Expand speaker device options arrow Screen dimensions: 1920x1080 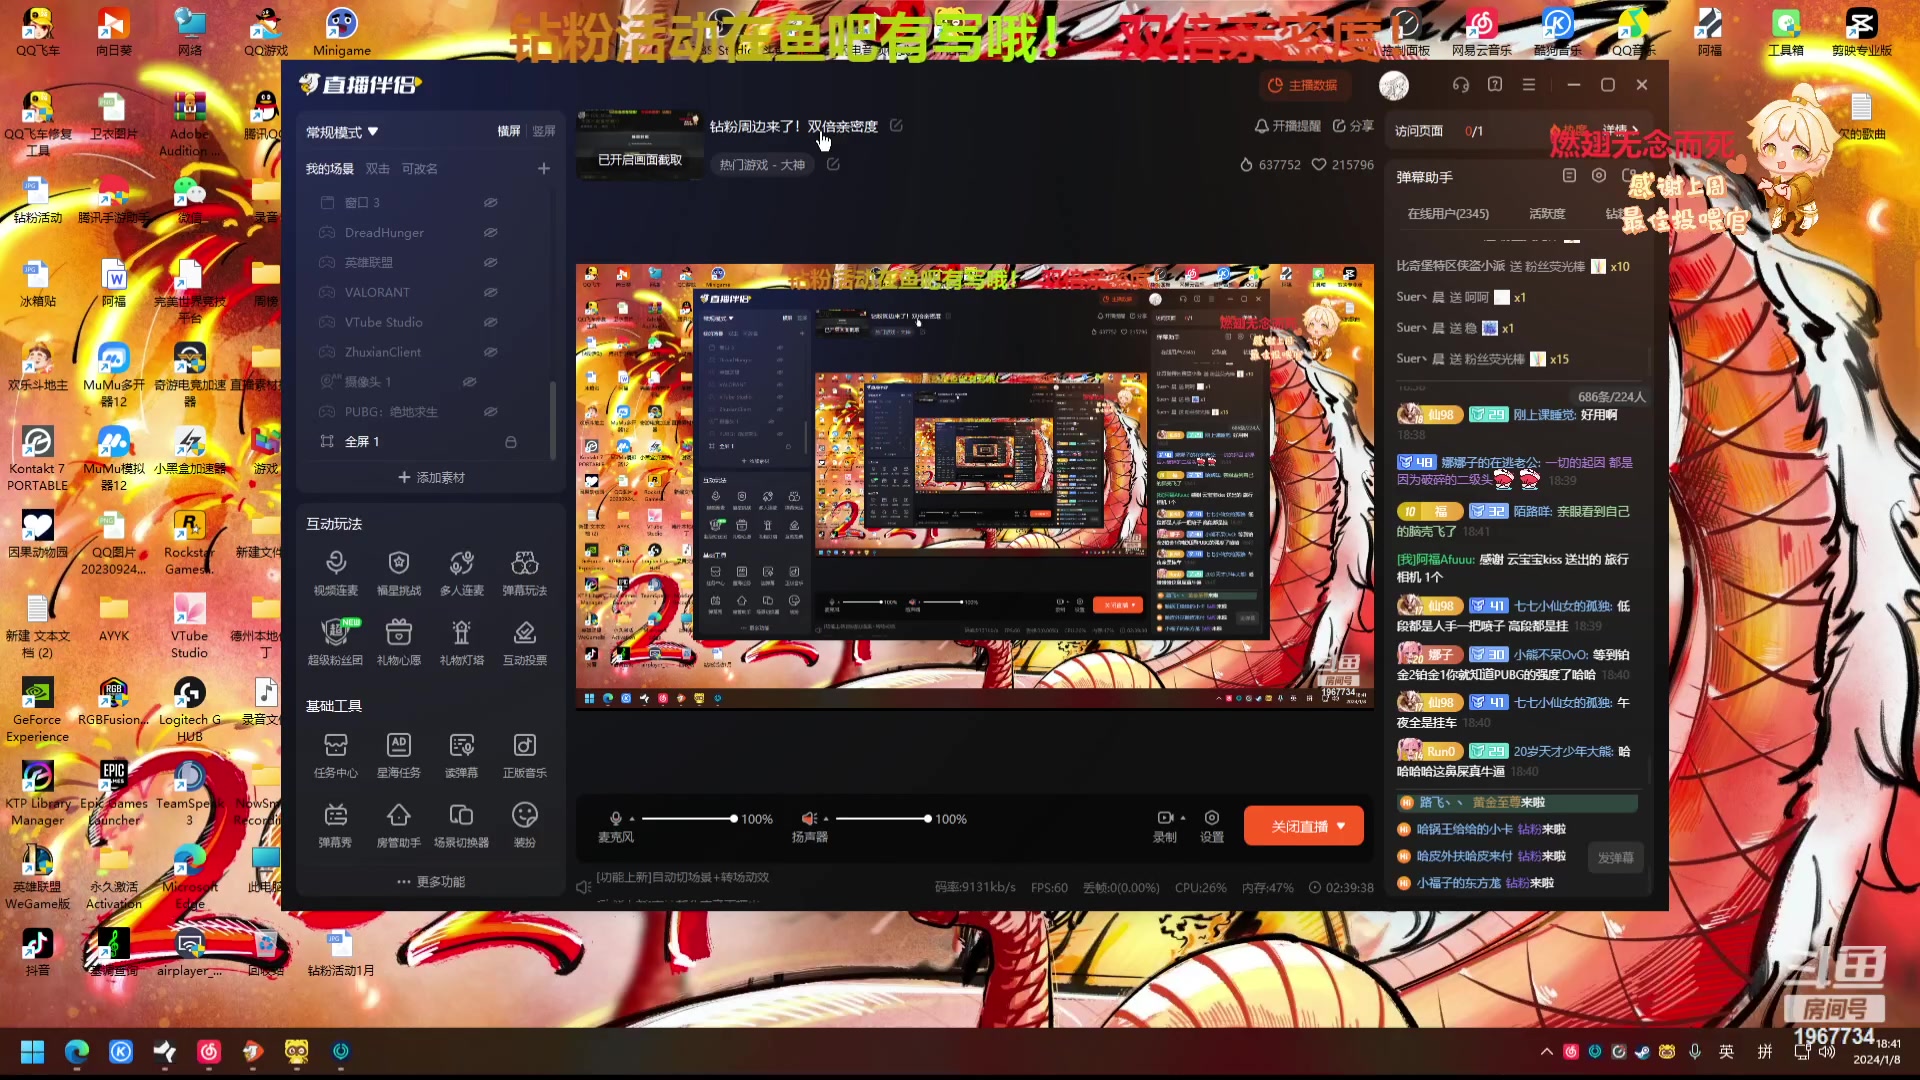[x=826, y=819]
